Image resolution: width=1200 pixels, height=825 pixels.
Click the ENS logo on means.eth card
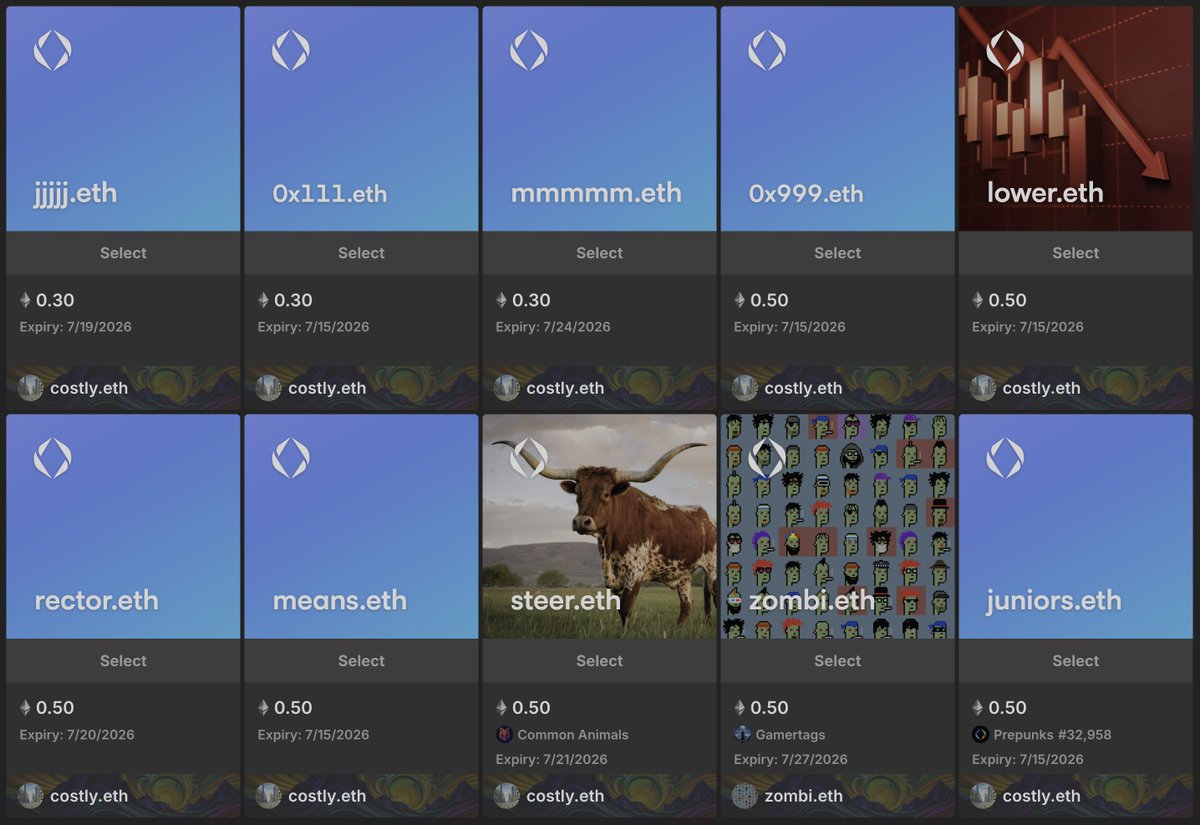click(290, 458)
